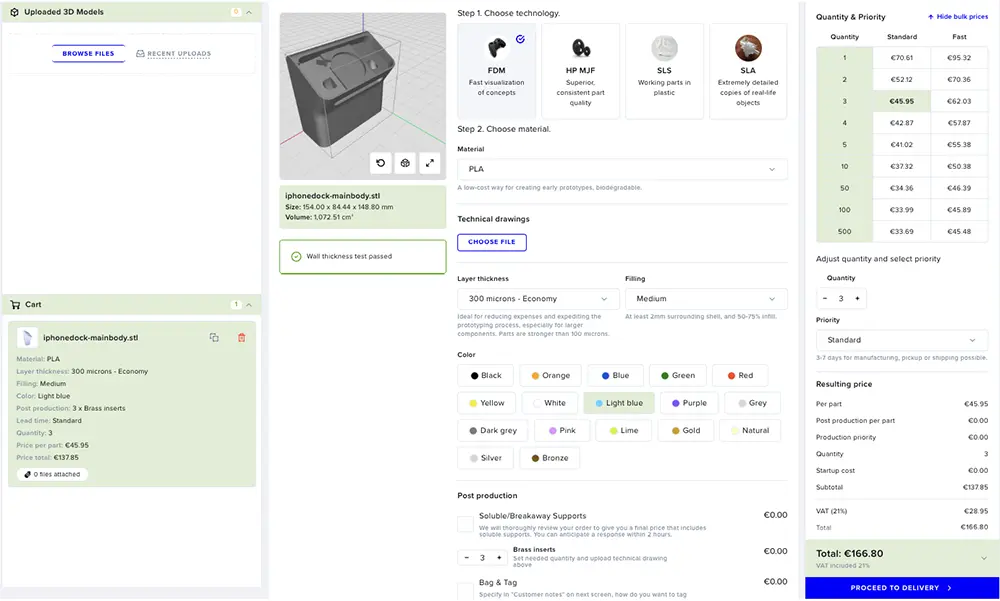Screen dimensions: 1000x601
Task: Select HP MJF technology card
Action: [580, 71]
